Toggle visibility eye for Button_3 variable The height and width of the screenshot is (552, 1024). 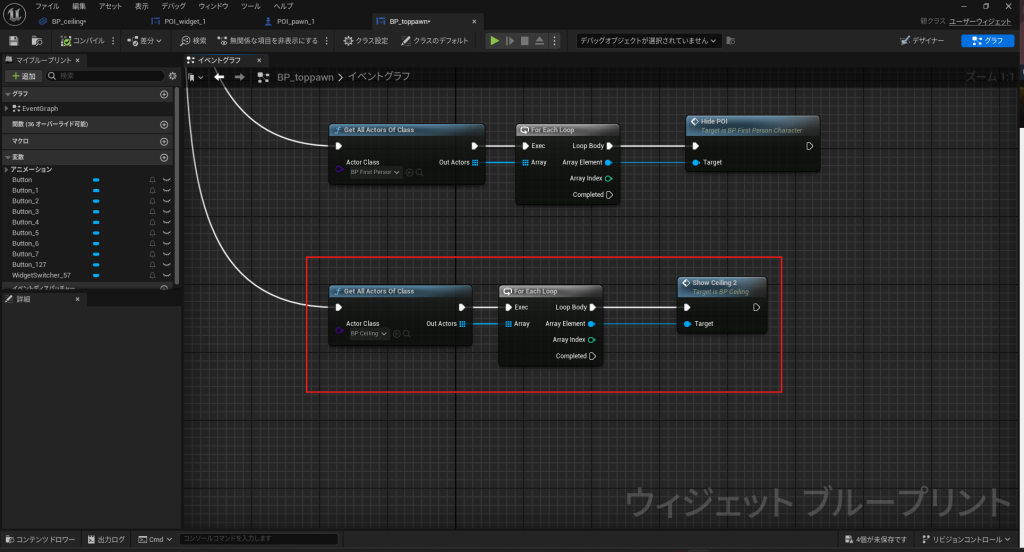click(x=167, y=212)
